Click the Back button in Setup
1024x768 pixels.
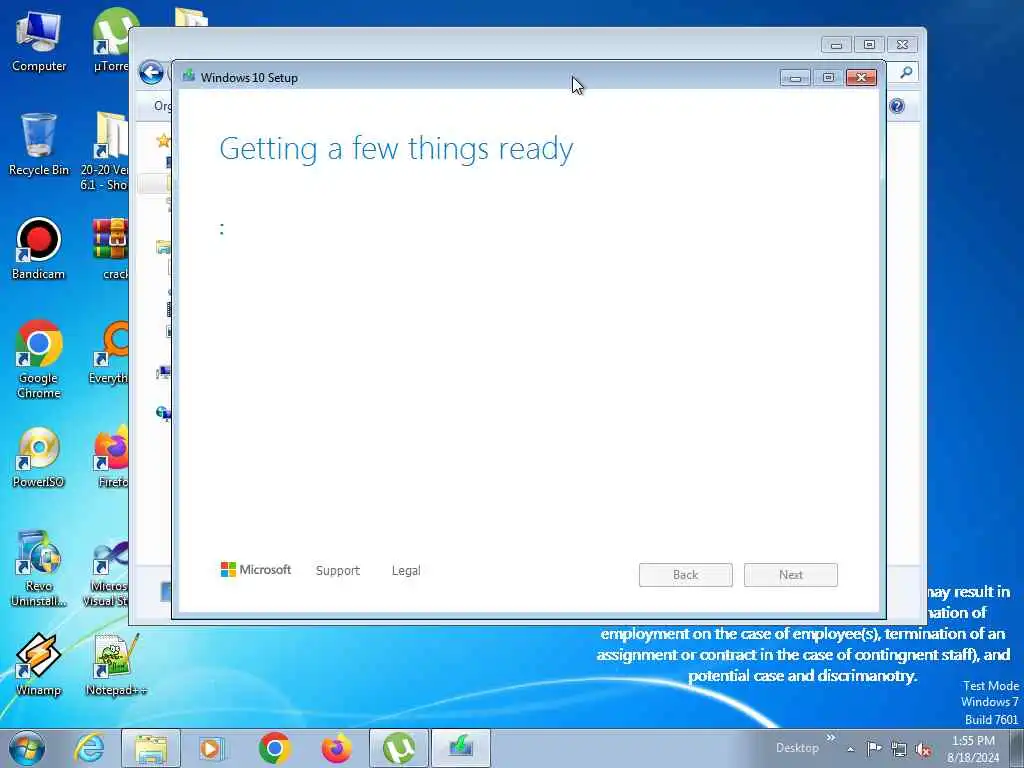point(685,575)
